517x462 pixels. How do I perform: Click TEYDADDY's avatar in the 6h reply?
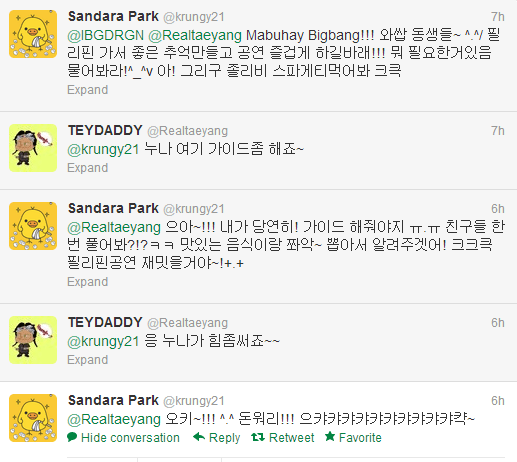coord(33,340)
